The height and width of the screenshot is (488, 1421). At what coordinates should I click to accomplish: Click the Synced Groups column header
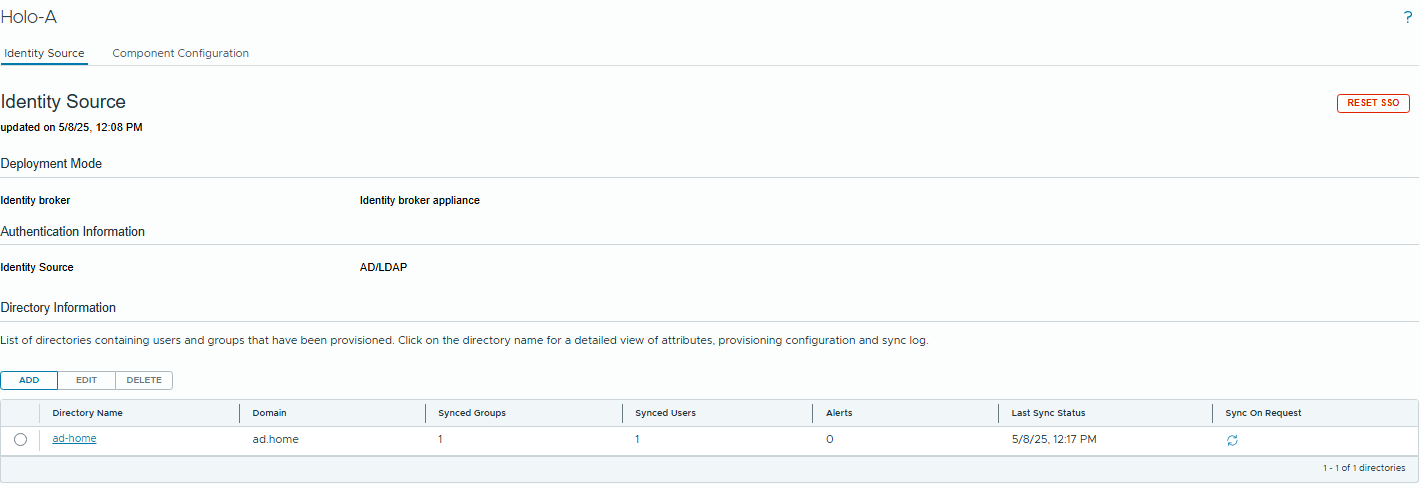tap(472, 413)
